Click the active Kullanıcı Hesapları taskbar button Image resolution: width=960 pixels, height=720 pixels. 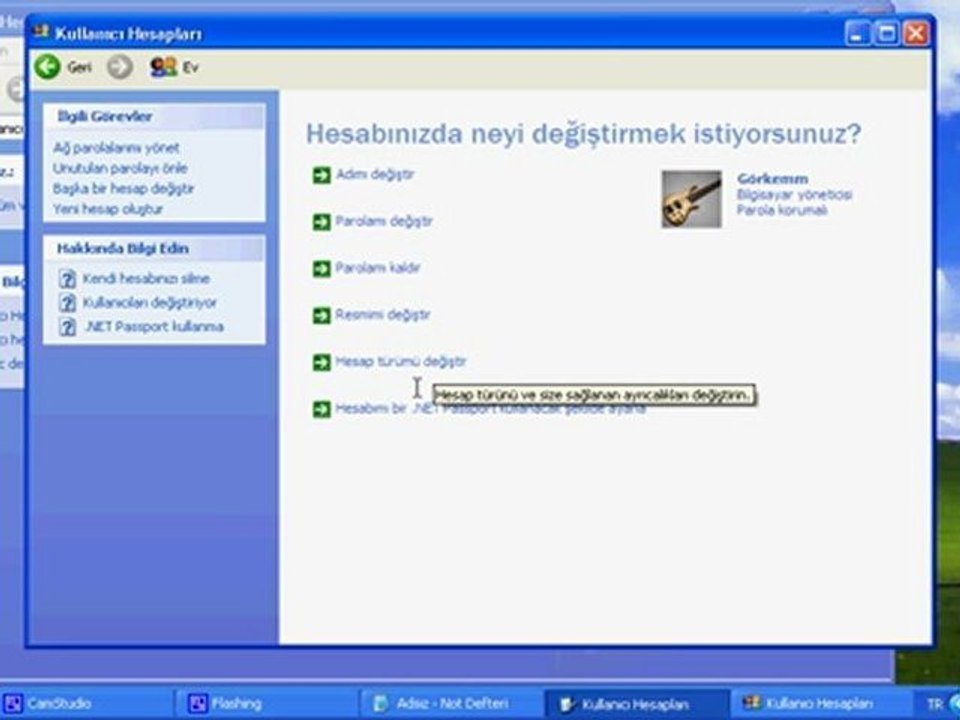637,703
